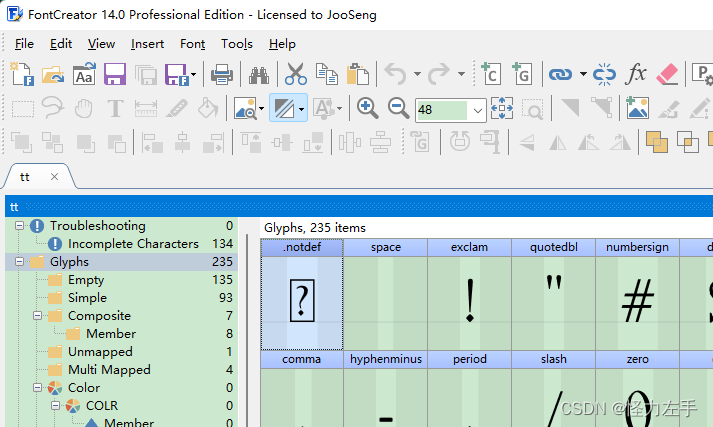Click the Paste clipboard icon
This screenshot has height=427, width=713.
(358, 74)
